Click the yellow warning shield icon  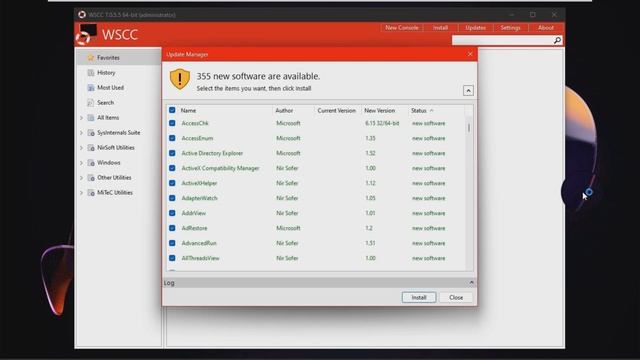click(x=180, y=79)
